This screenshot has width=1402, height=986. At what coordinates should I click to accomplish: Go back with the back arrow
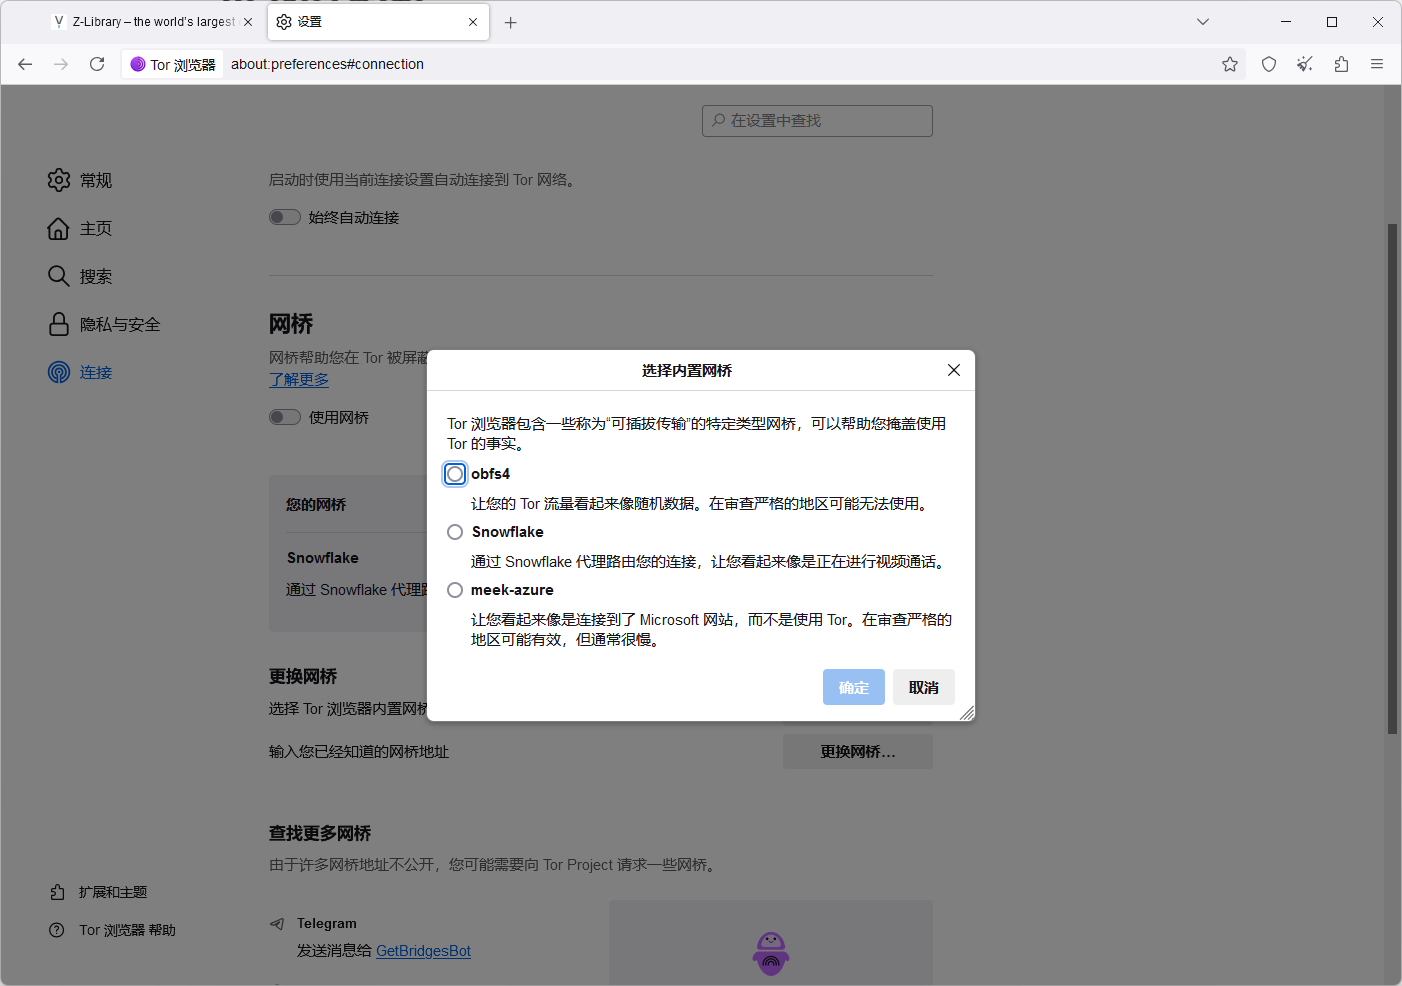click(25, 64)
